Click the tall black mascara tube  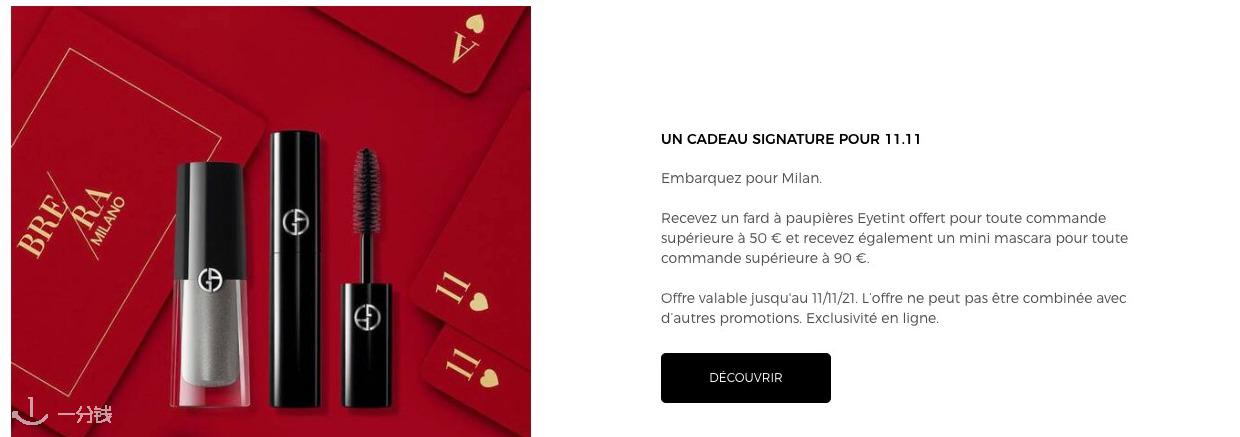(x=294, y=269)
